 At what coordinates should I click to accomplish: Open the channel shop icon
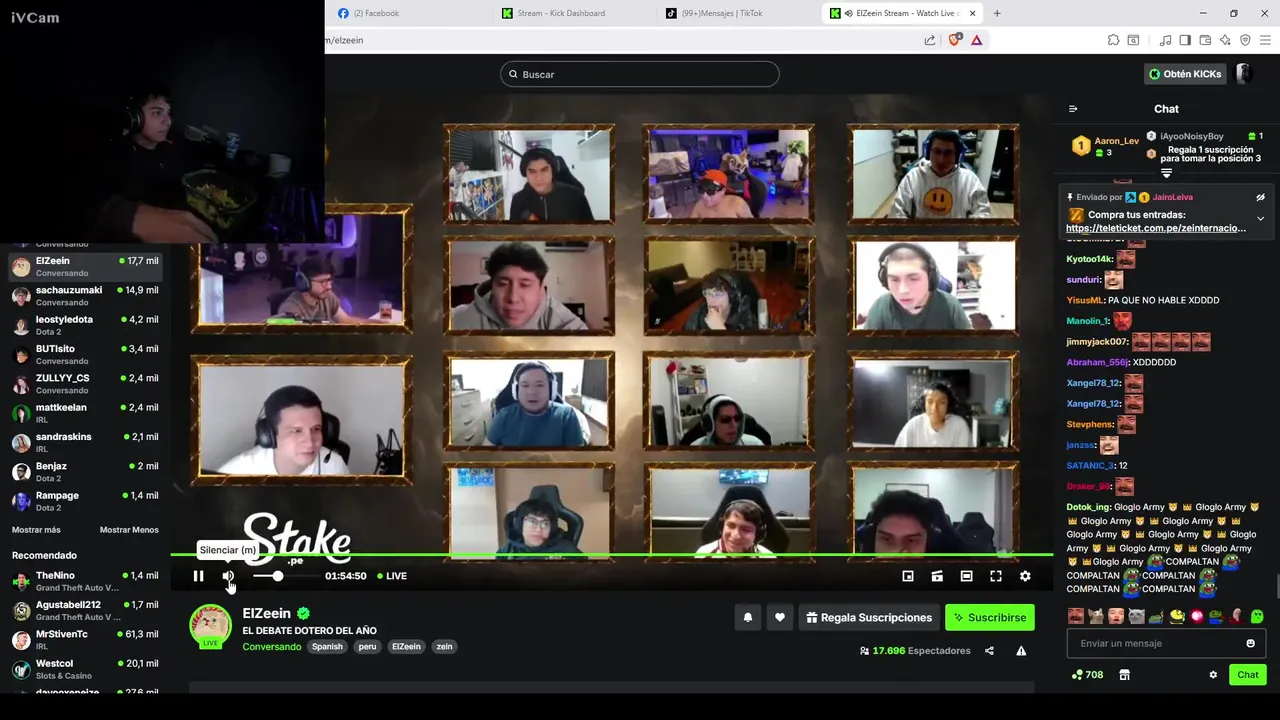click(1124, 675)
